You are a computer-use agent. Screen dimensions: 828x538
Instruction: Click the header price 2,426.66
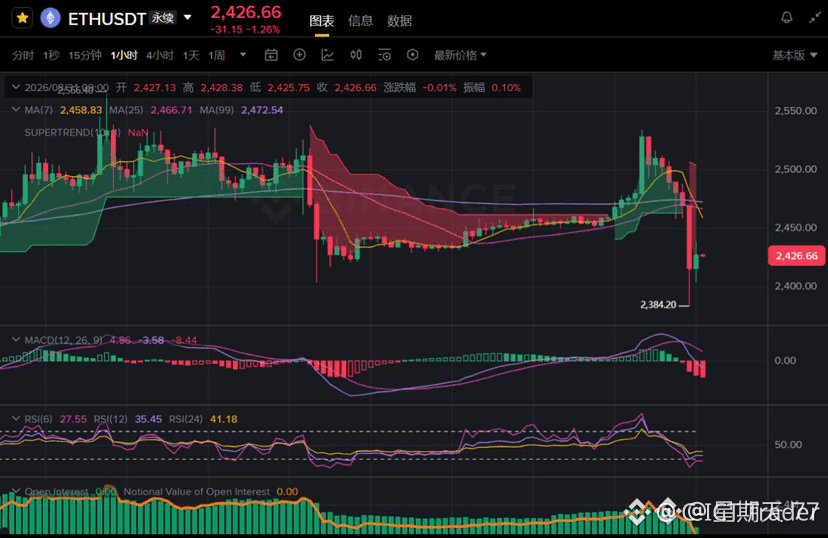(246, 12)
